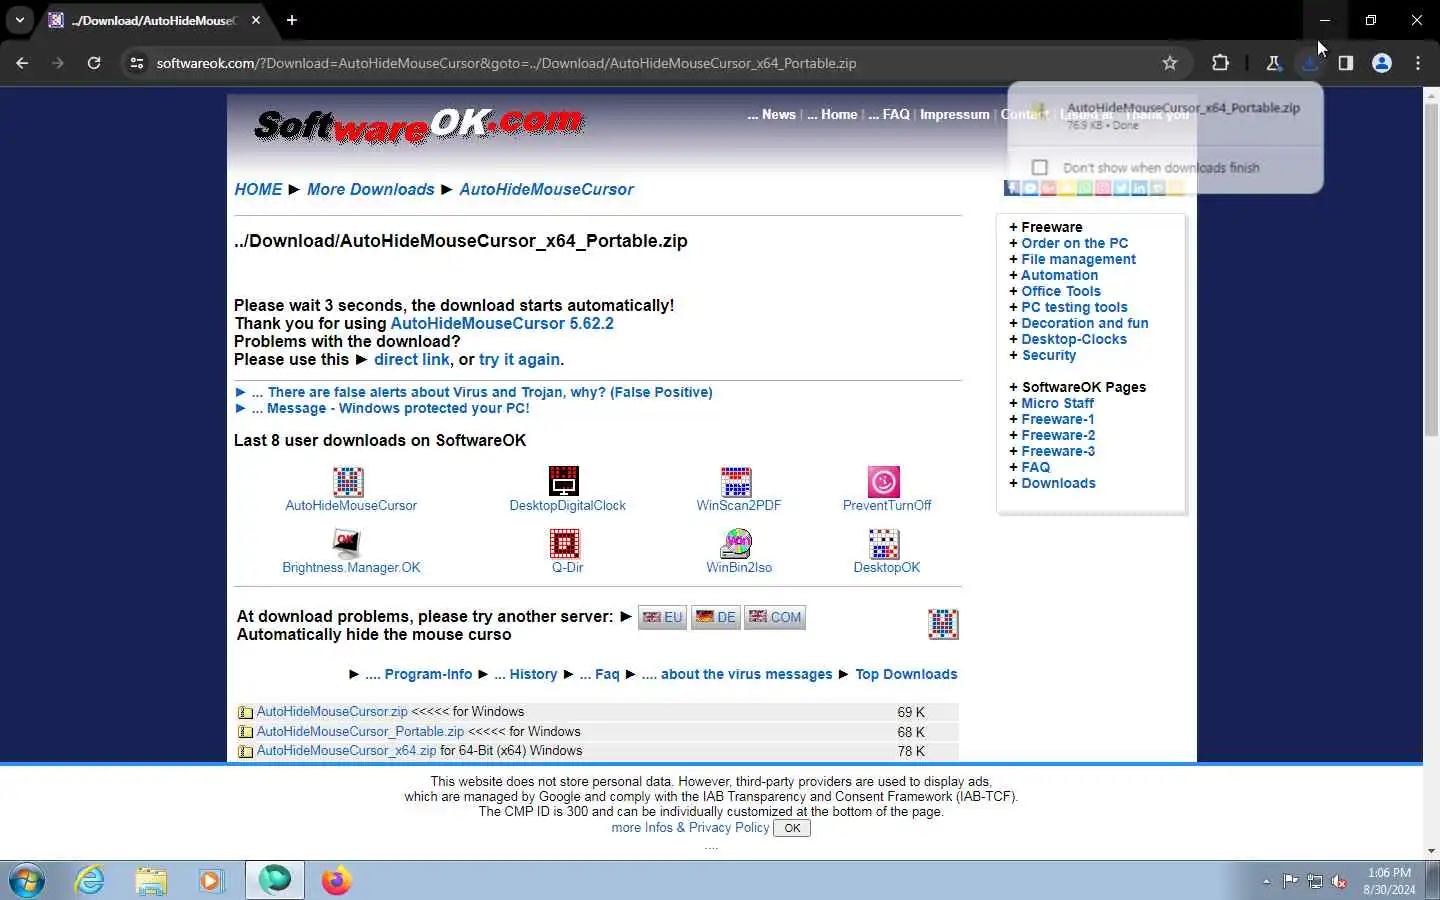Launch Internet Explorer from the taskbar
Screen dimensions: 1440x900
point(90,881)
